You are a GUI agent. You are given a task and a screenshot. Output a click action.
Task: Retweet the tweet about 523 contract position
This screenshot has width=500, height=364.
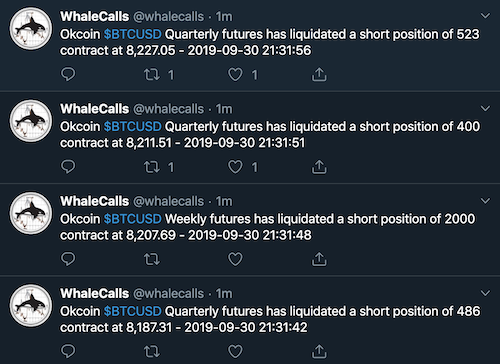pyautogui.click(x=152, y=74)
